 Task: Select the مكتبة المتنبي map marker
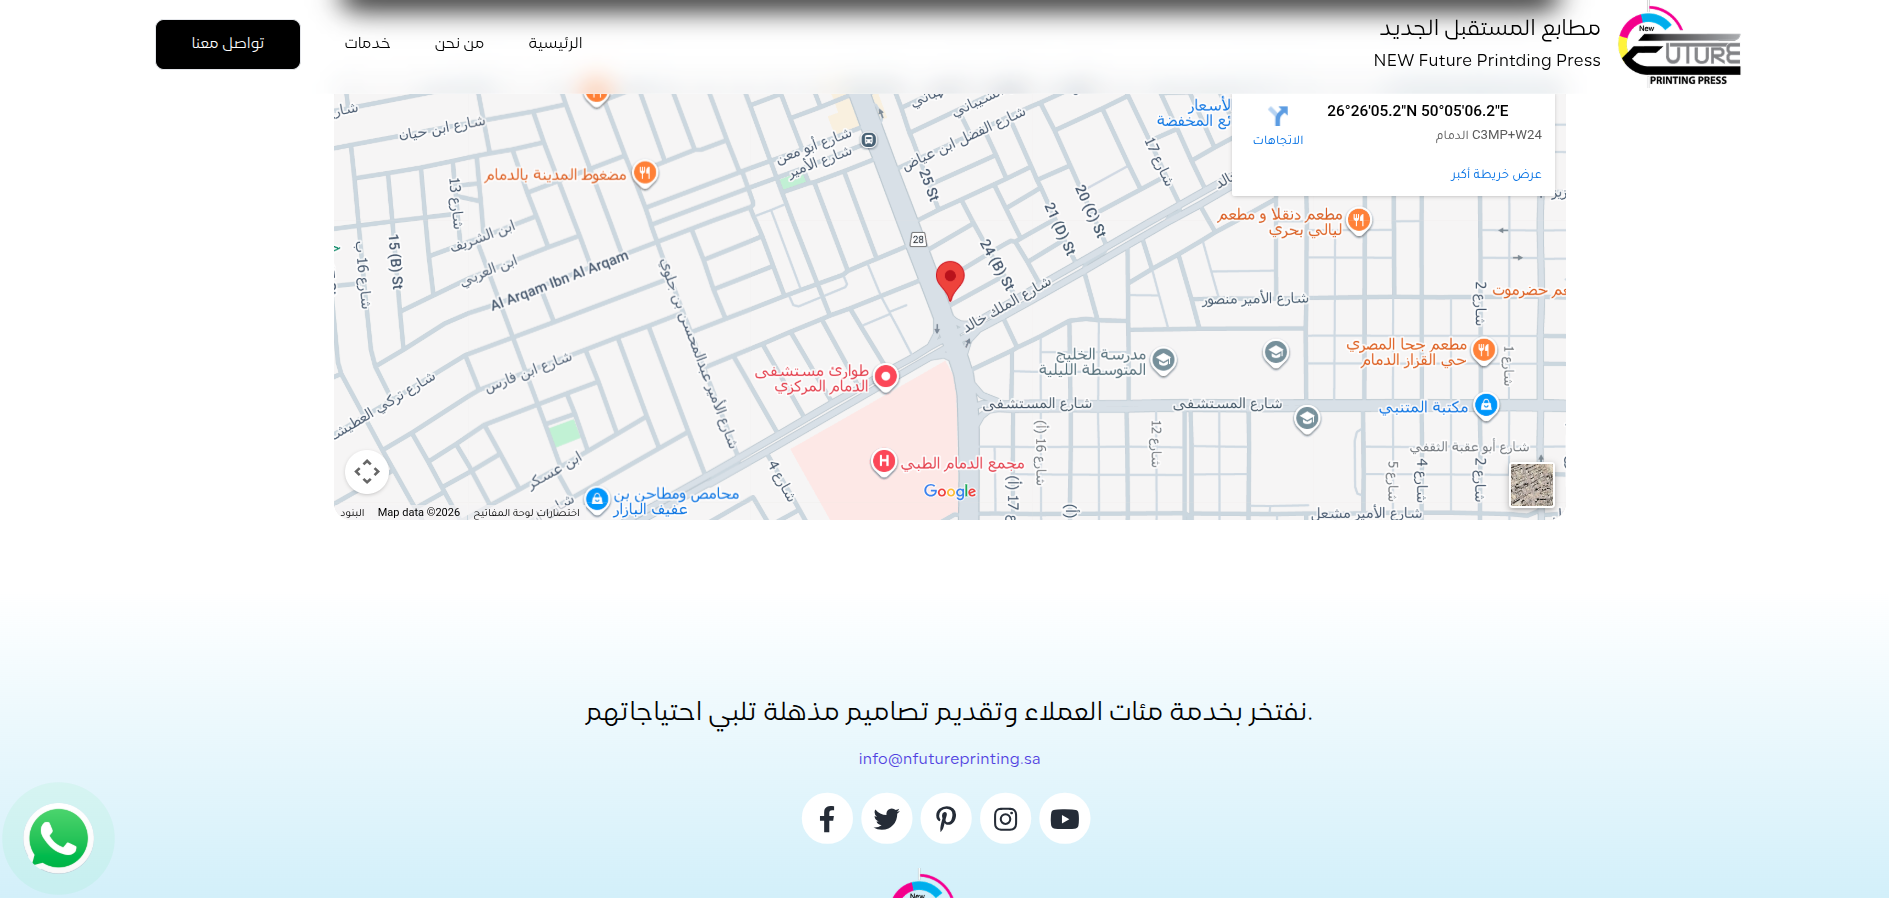pyautogui.click(x=1486, y=405)
